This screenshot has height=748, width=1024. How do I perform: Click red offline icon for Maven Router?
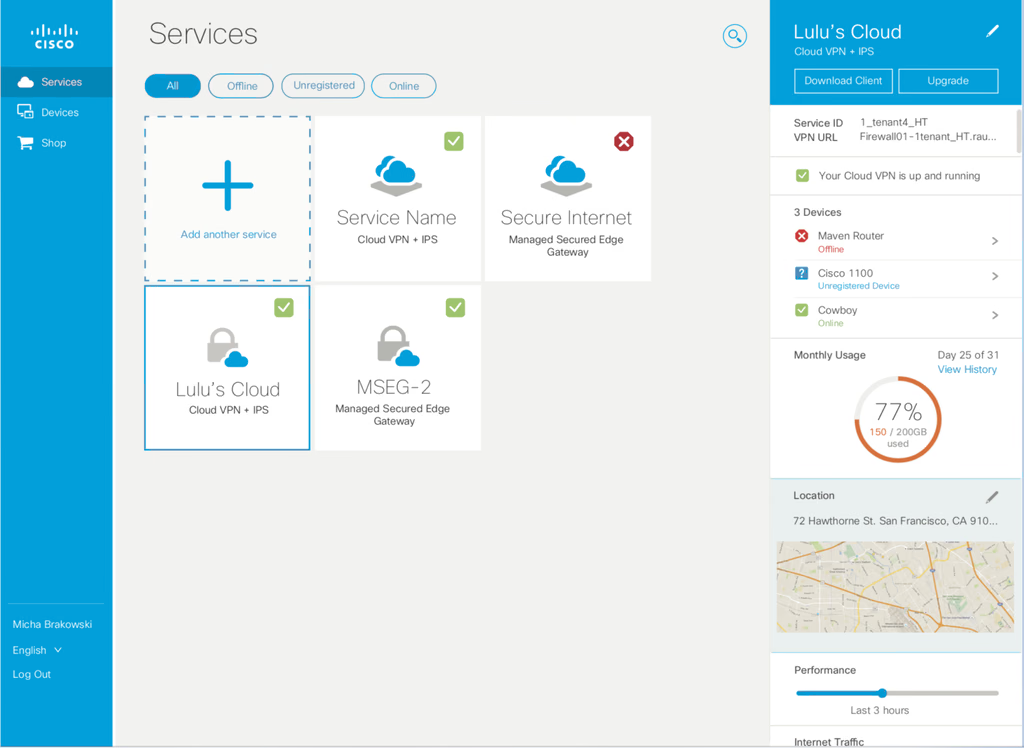click(801, 236)
